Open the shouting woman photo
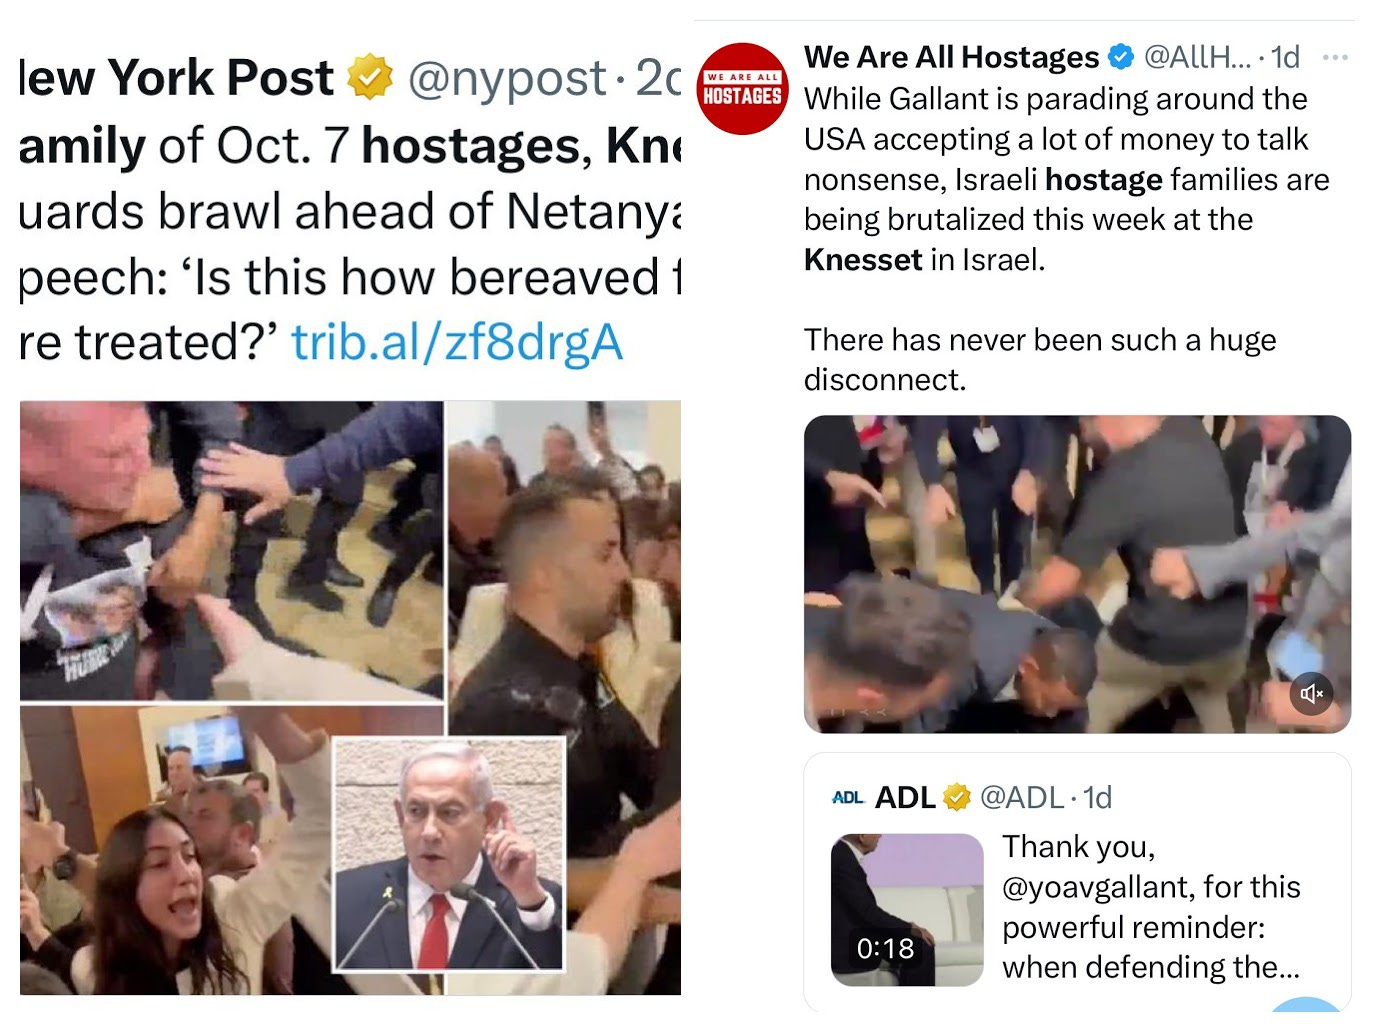 (176, 850)
